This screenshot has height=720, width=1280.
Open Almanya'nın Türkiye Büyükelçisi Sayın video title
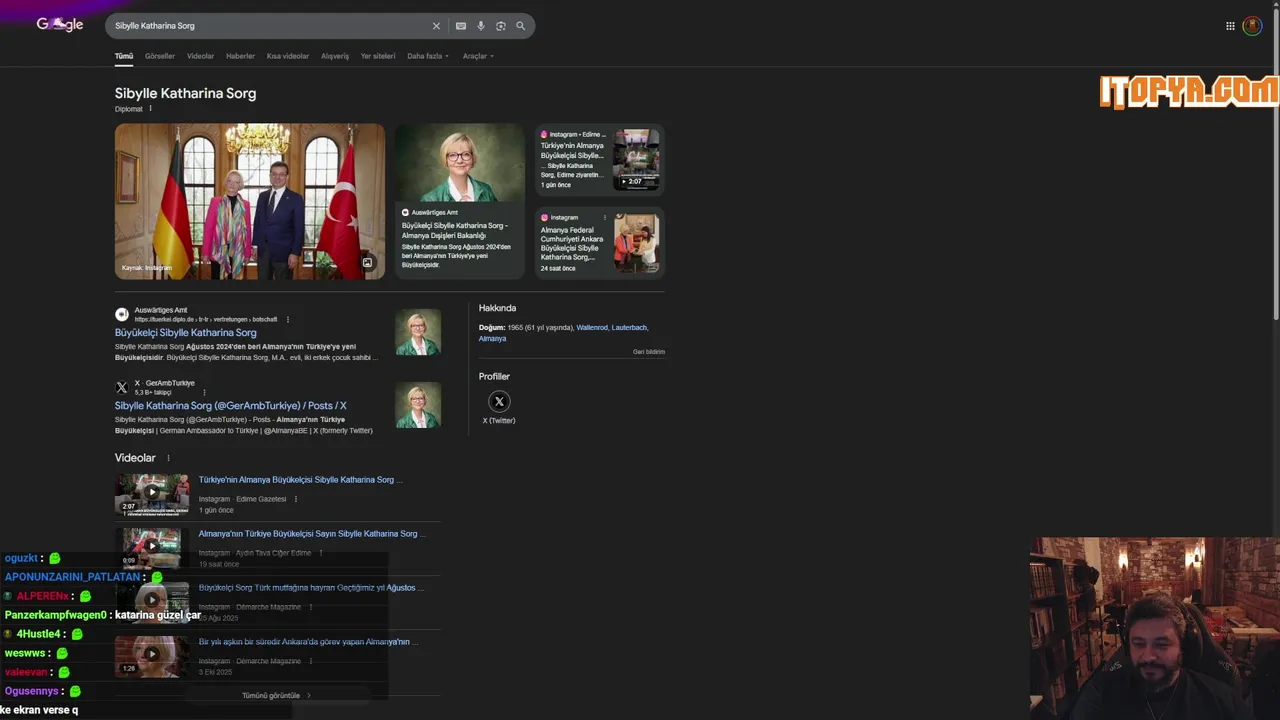[x=311, y=534]
